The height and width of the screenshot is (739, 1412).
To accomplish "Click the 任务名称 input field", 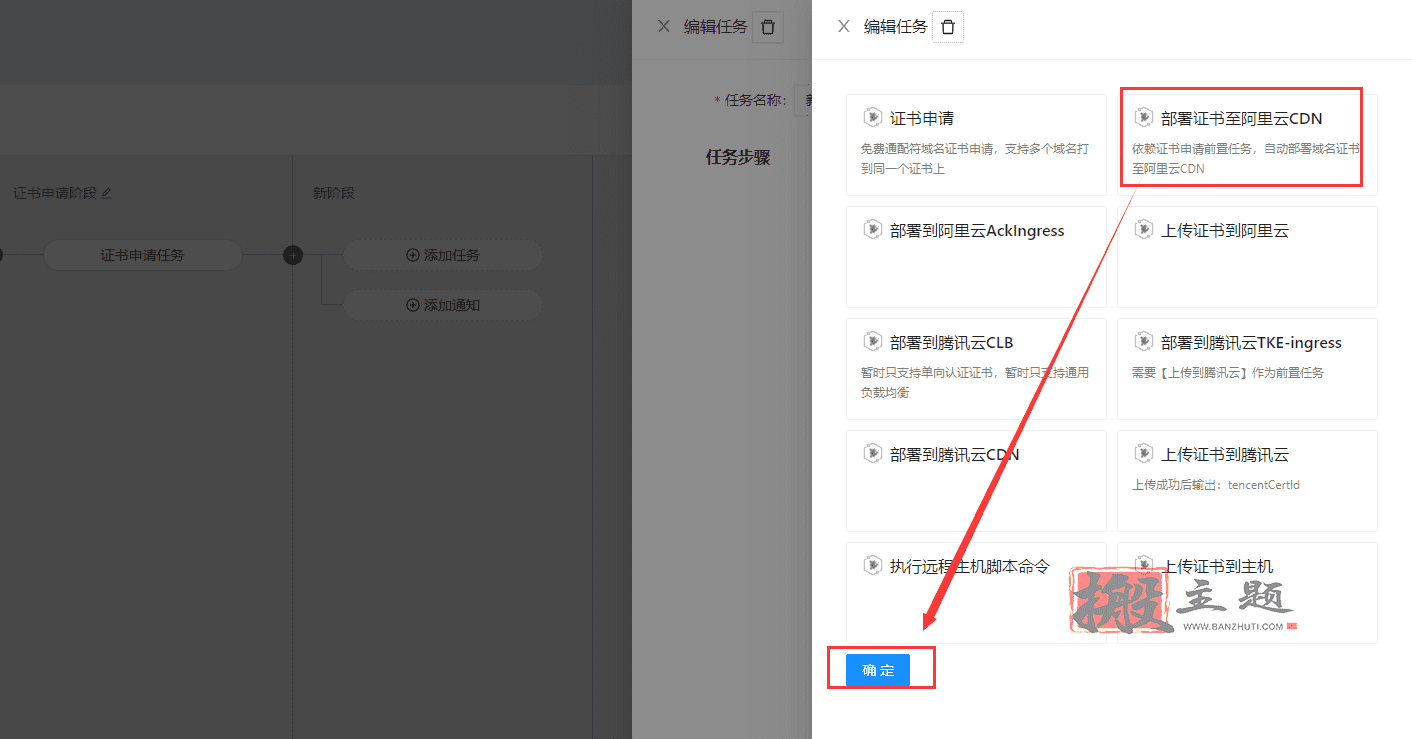I will click(x=803, y=100).
